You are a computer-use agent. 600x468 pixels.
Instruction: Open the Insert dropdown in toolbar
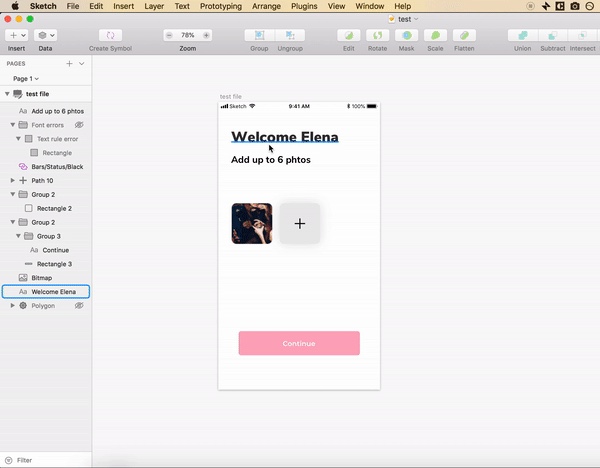click(x=17, y=35)
